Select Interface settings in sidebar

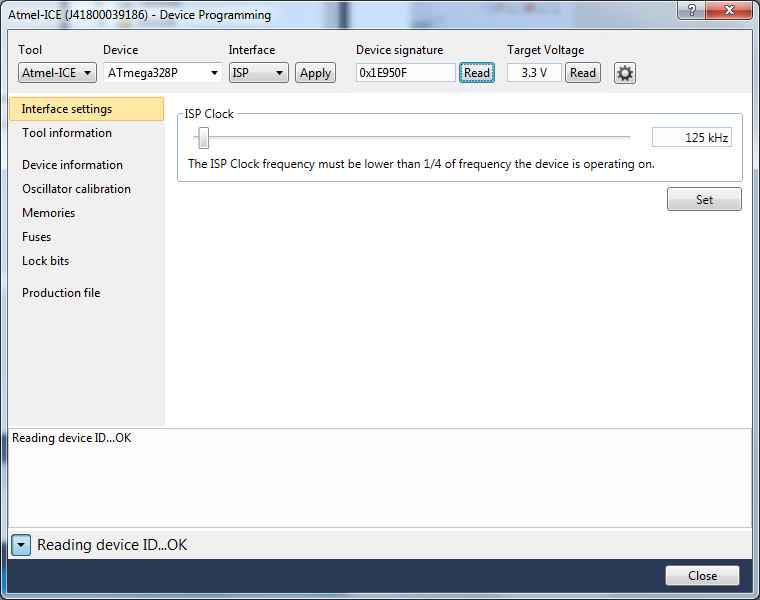[x=67, y=109]
